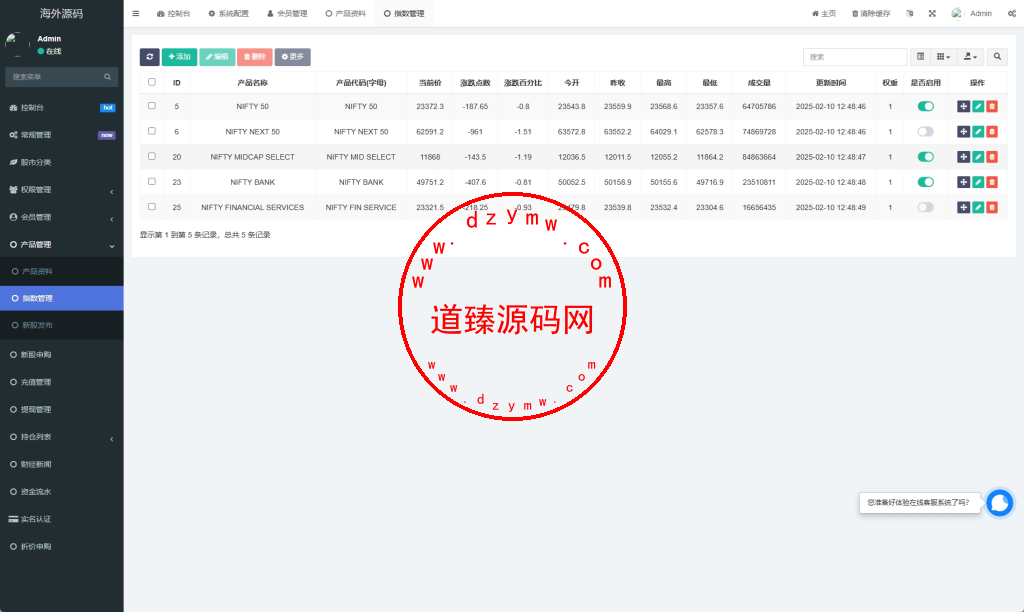Click the green 添加 add button
1024x612 pixels.
point(180,57)
